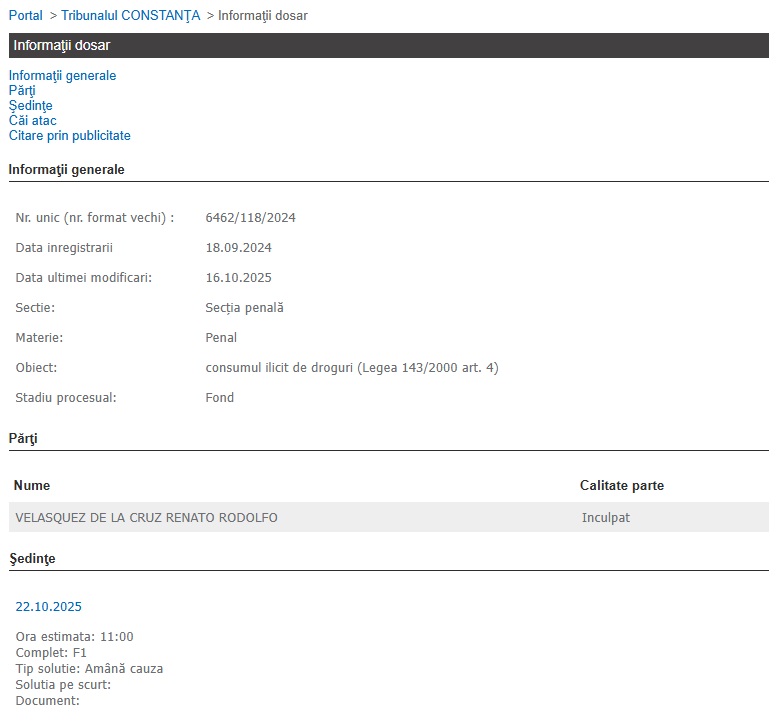Open the Citare prin publicitate link
Image resolution: width=777 pixels, height=722 pixels.
(69, 136)
